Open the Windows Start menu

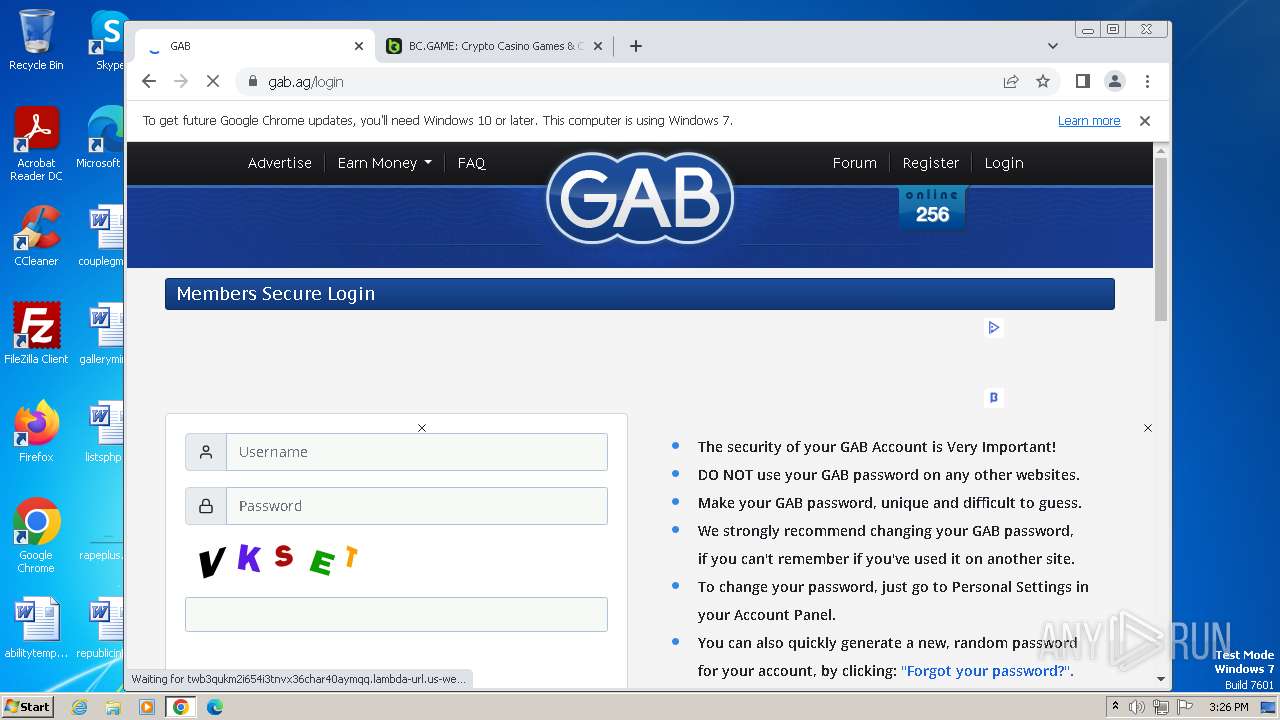[x=28, y=707]
